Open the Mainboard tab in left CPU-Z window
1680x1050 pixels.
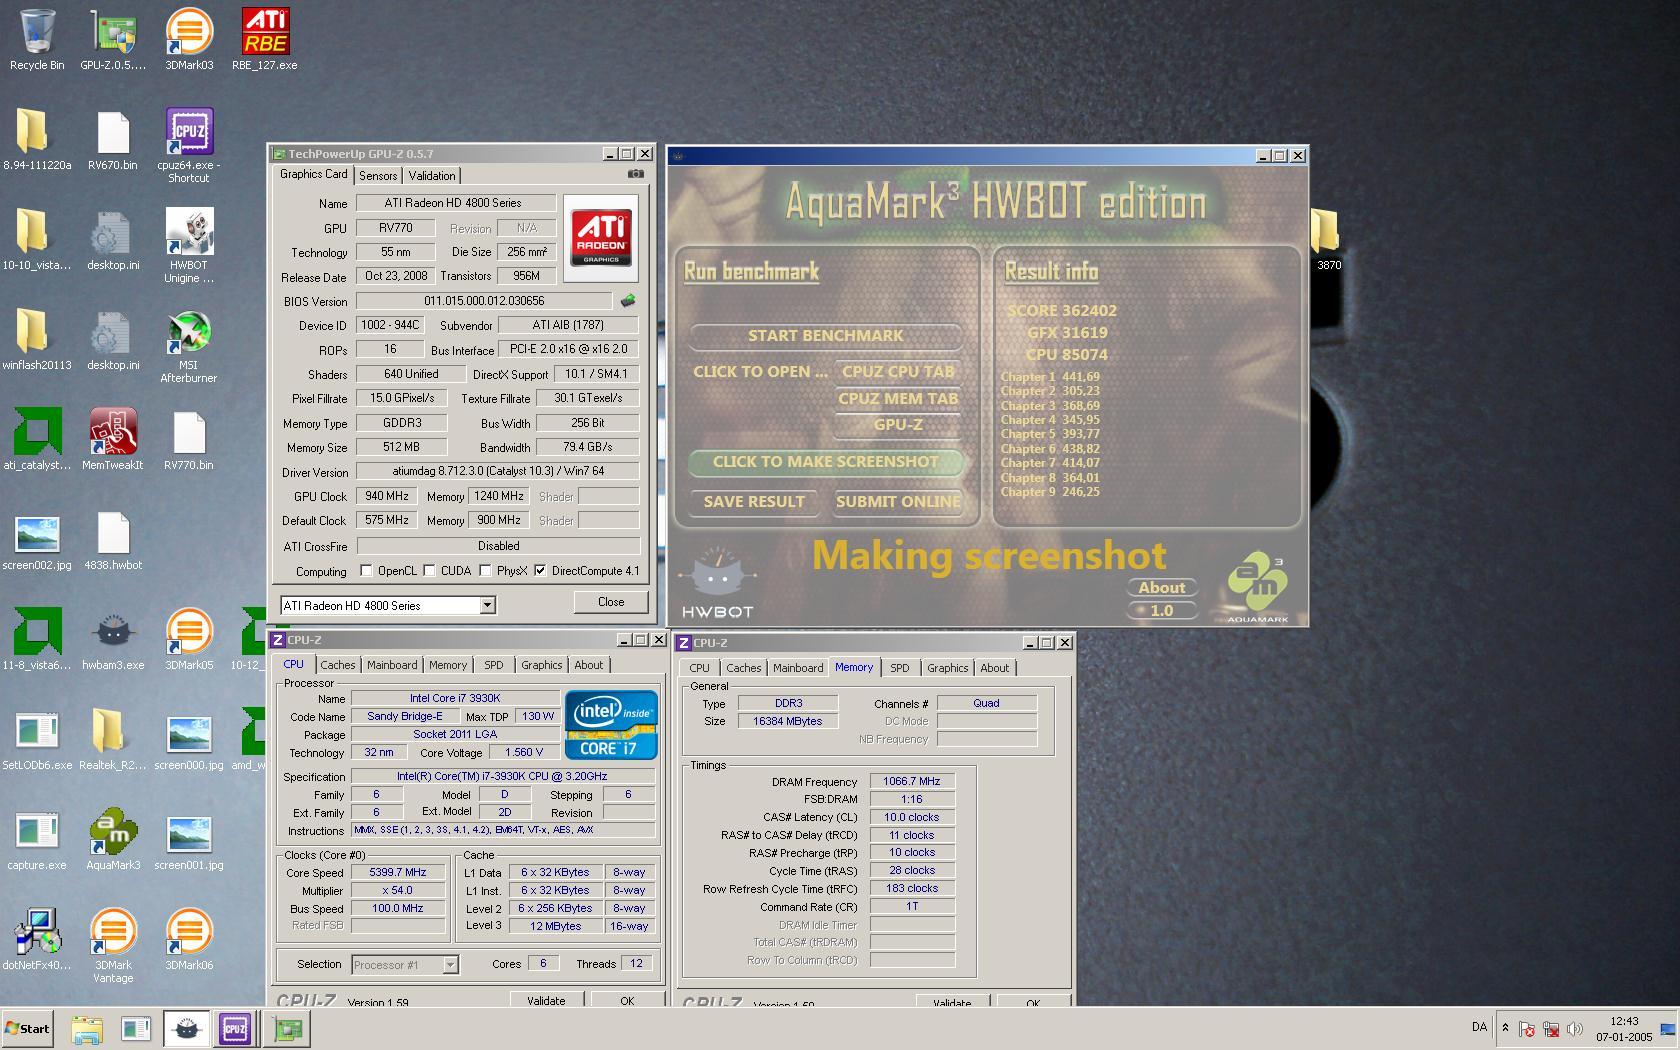click(392, 665)
